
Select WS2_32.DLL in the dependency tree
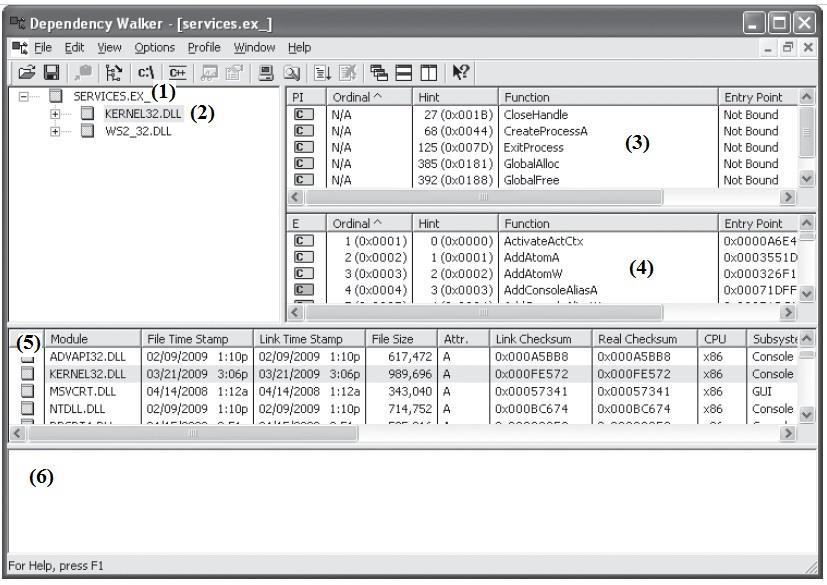pyautogui.click(x=138, y=131)
